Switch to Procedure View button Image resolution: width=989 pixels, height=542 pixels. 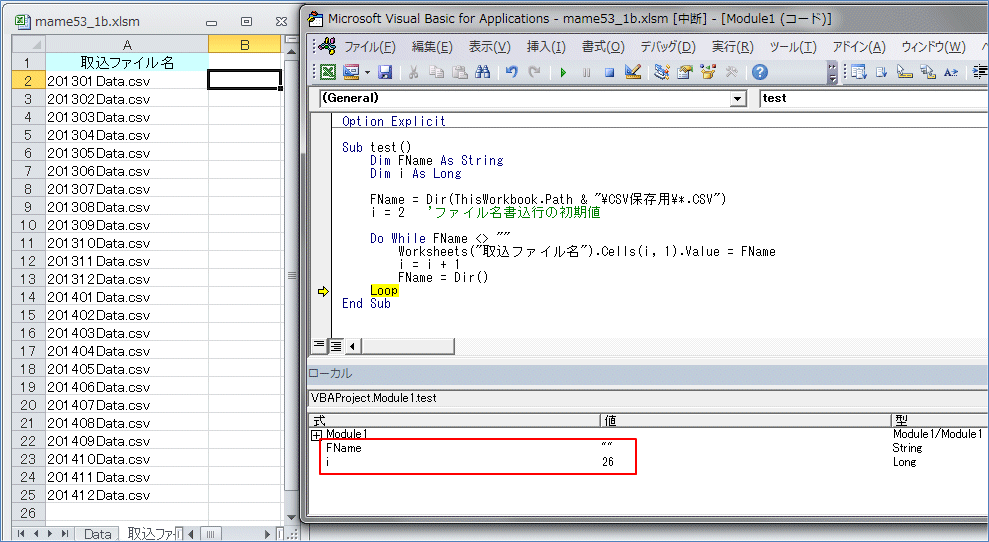tap(319, 346)
